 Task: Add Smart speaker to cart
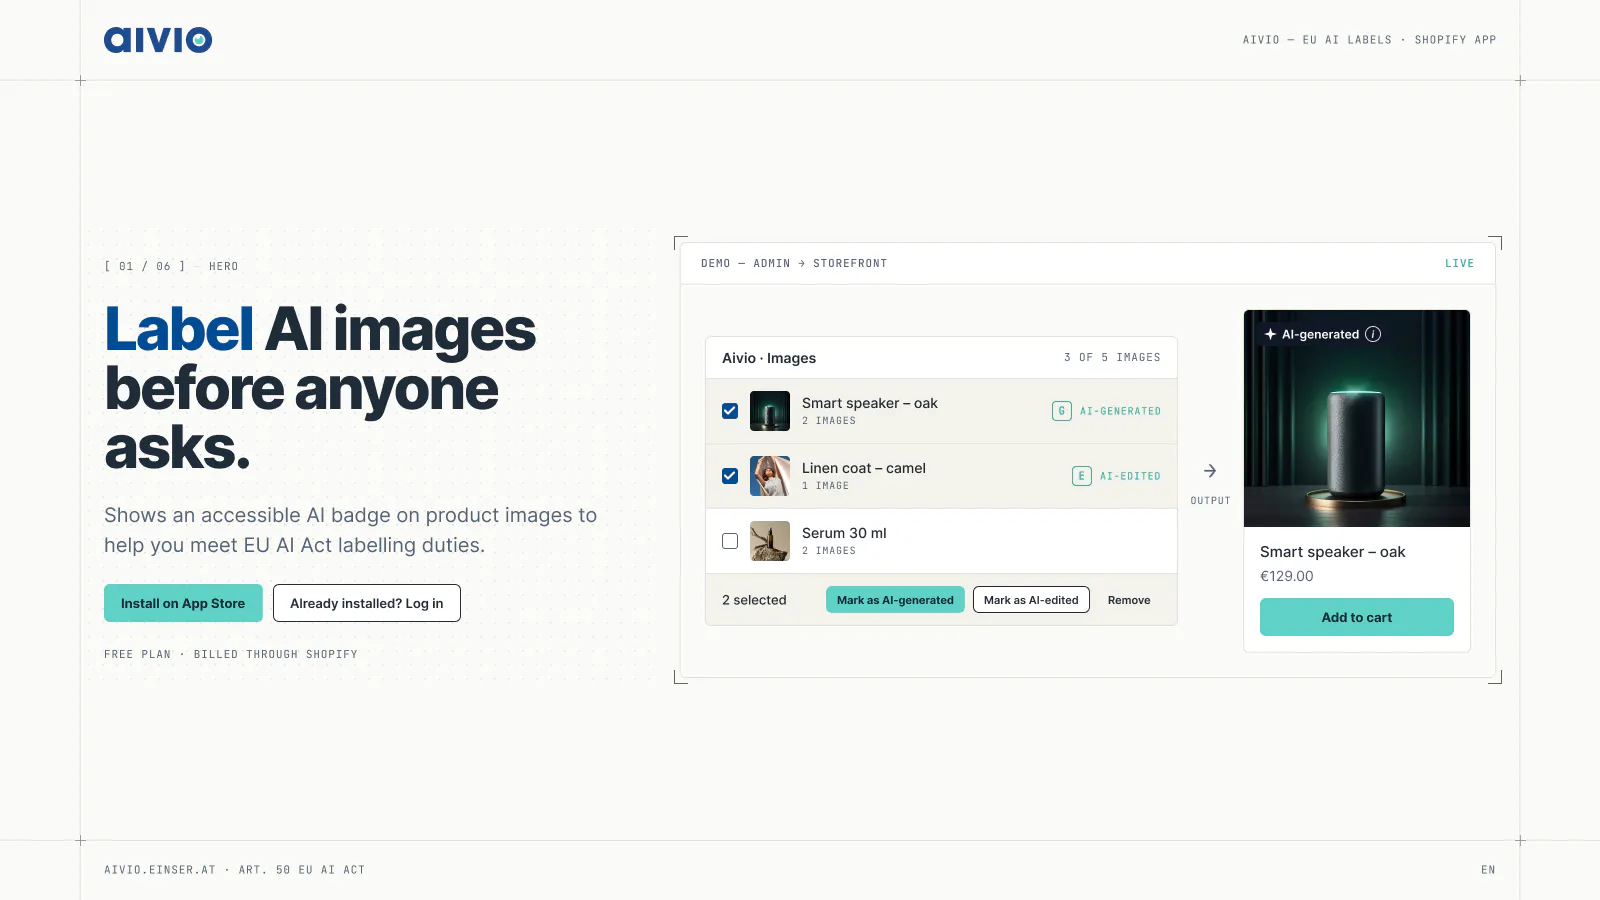(x=1357, y=617)
